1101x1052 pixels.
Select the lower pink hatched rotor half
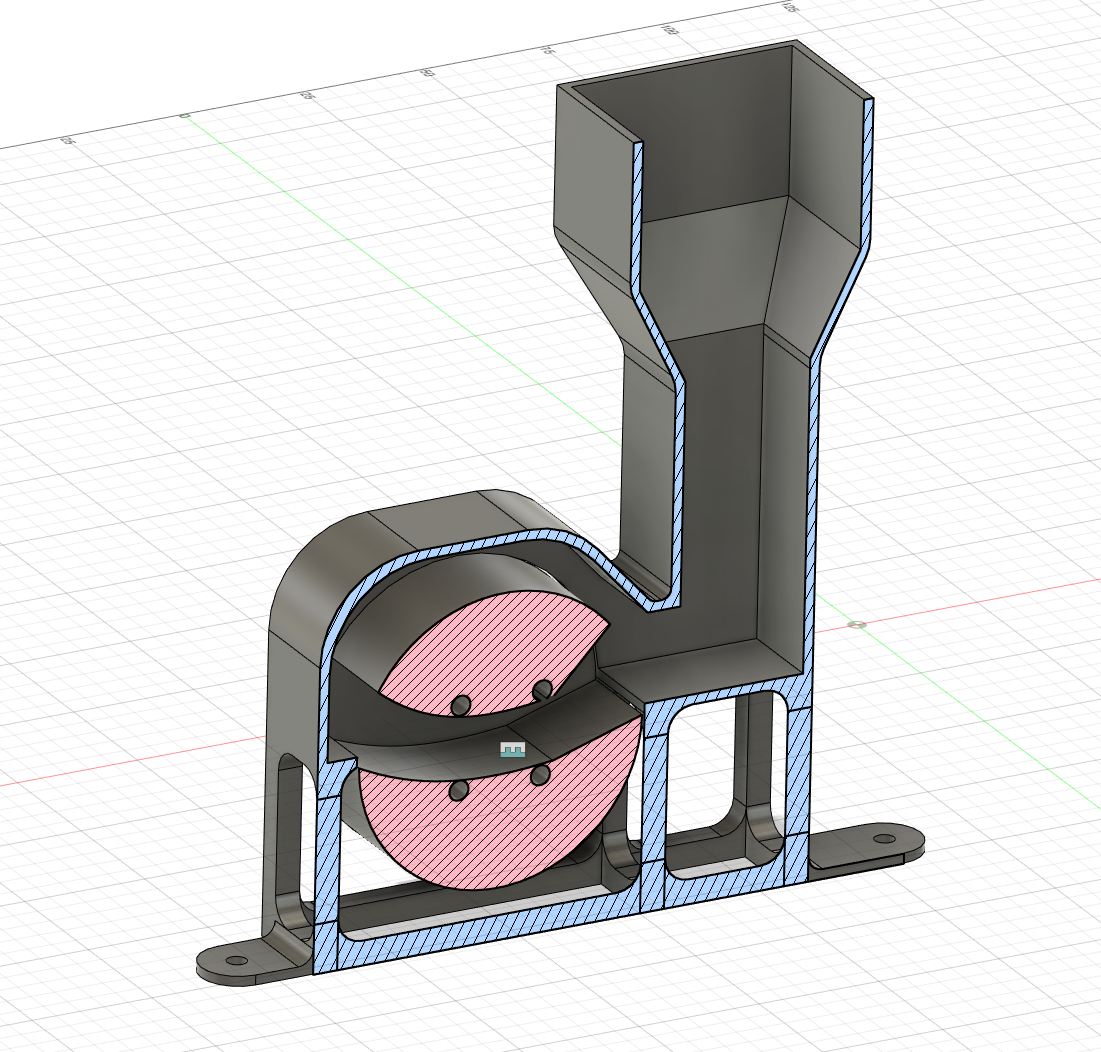(x=499, y=815)
